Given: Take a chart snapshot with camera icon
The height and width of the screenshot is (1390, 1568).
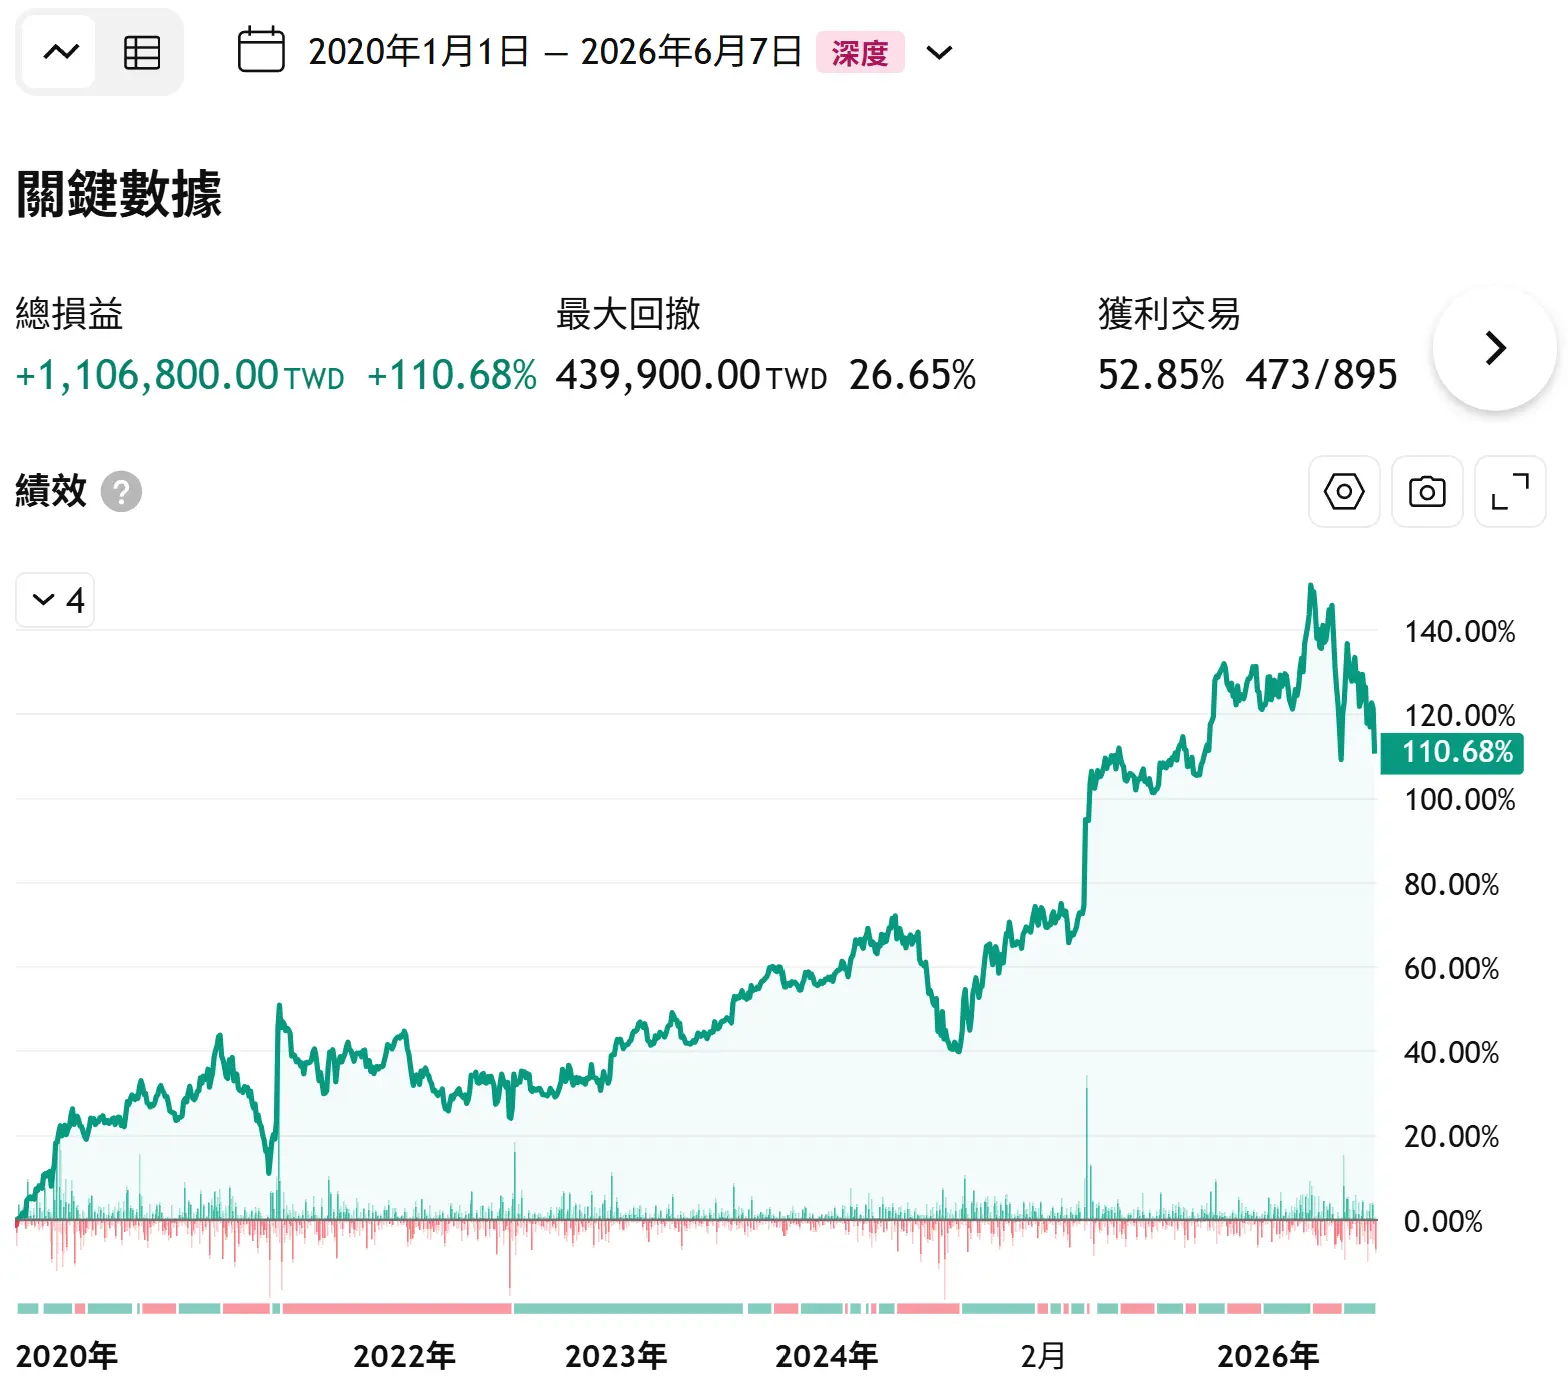Looking at the screenshot, I should pos(1427,492).
